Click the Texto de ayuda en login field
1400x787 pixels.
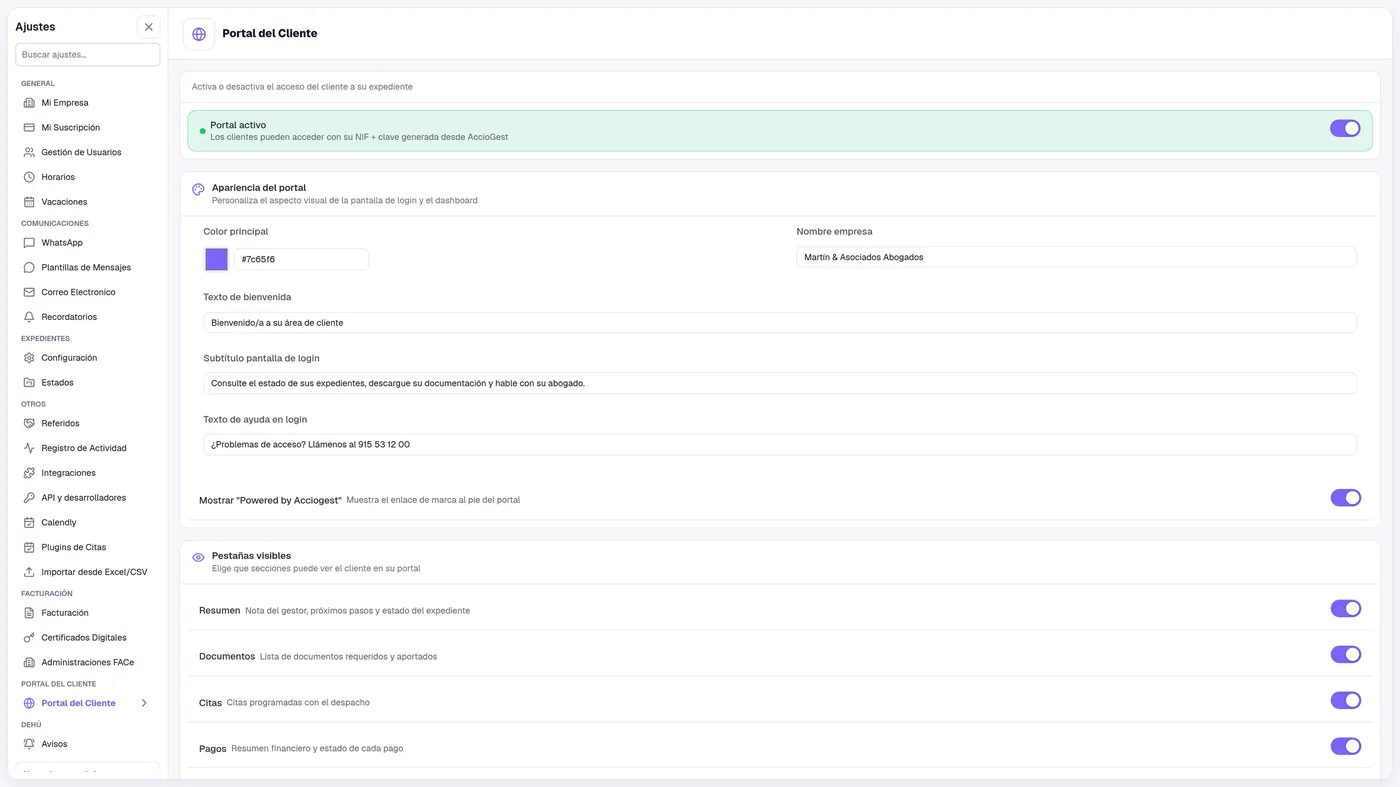(780, 444)
